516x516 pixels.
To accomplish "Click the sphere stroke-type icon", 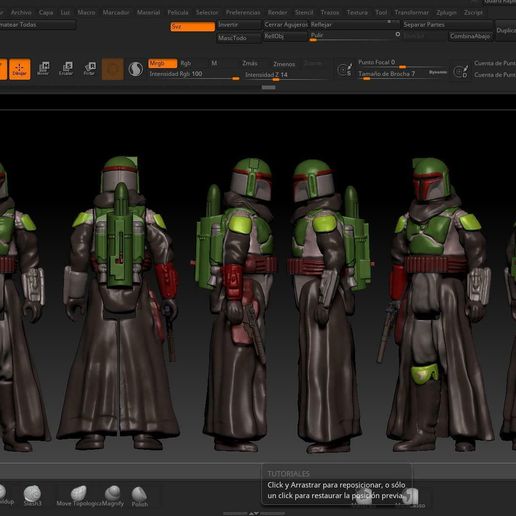I will pyautogui.click(x=136, y=69).
